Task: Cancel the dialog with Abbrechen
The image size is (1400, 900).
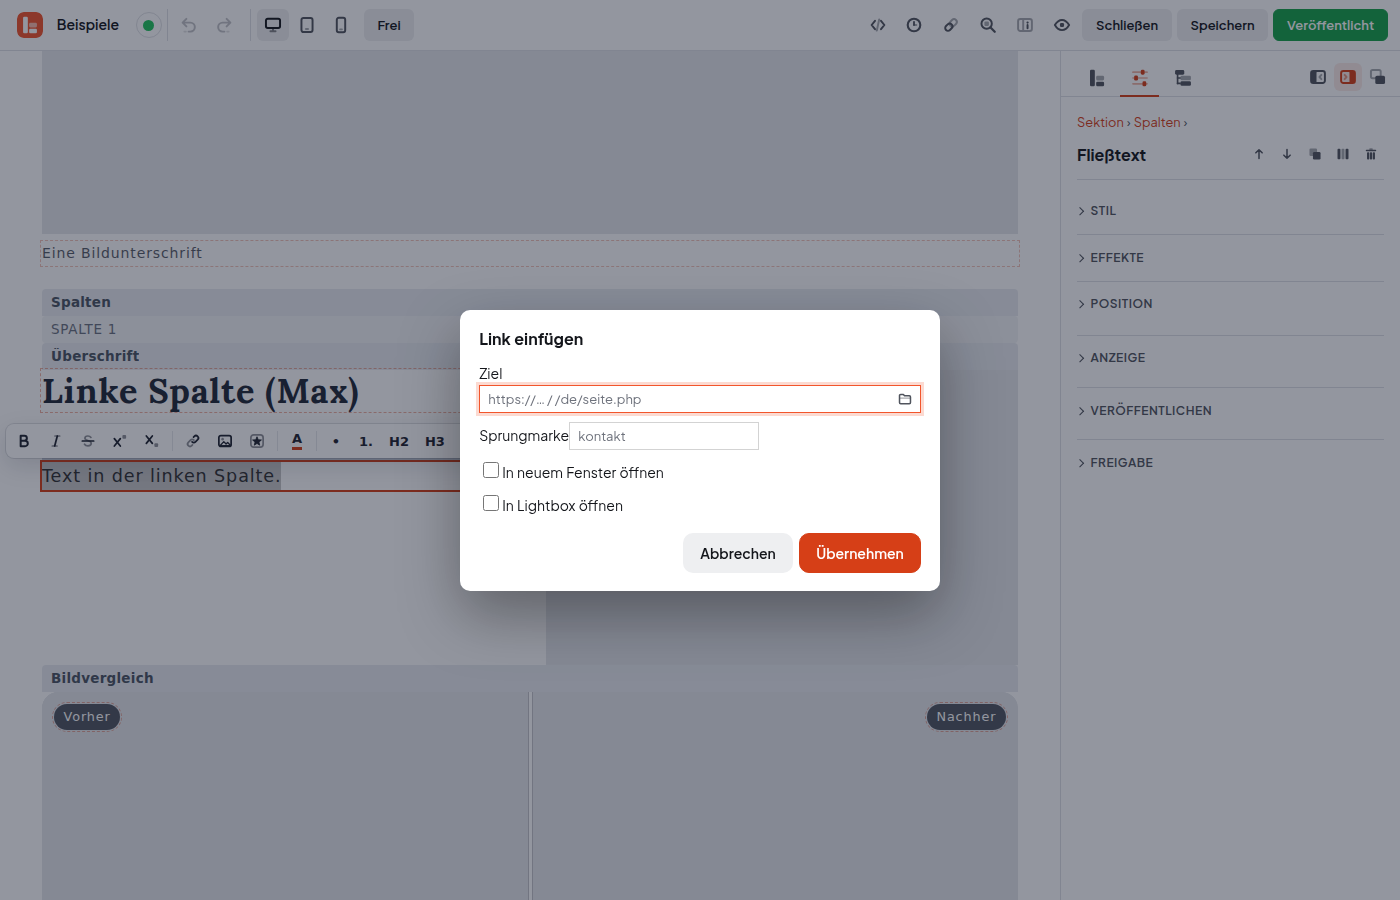Action: tap(738, 553)
